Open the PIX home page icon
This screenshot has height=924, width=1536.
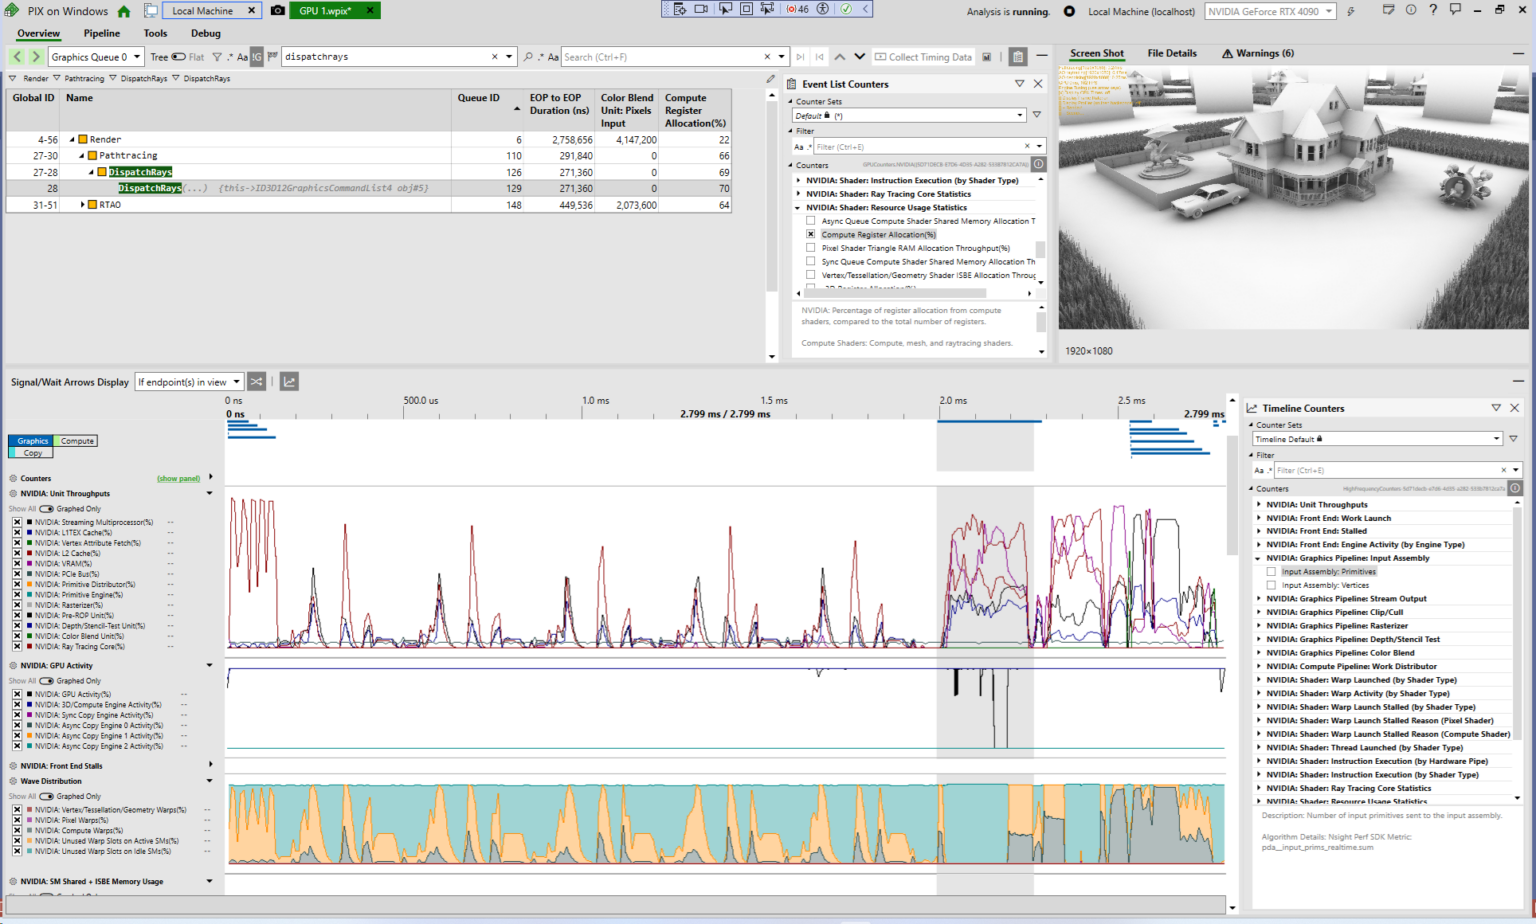[x=124, y=11]
